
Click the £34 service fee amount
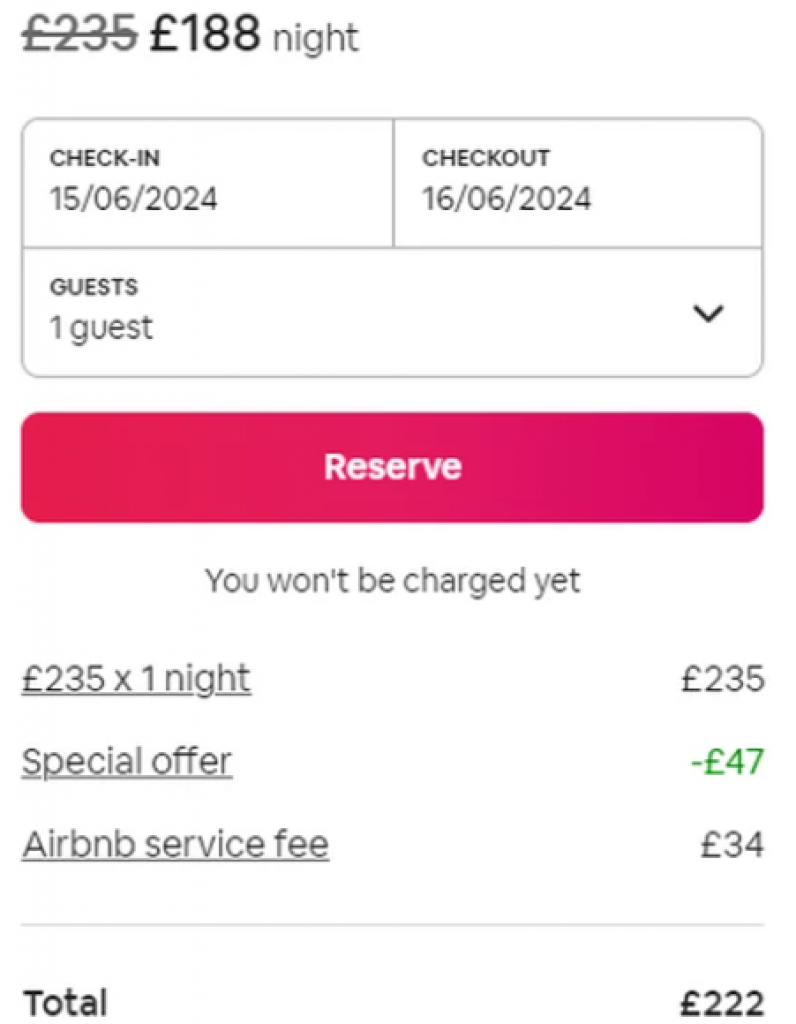732,845
